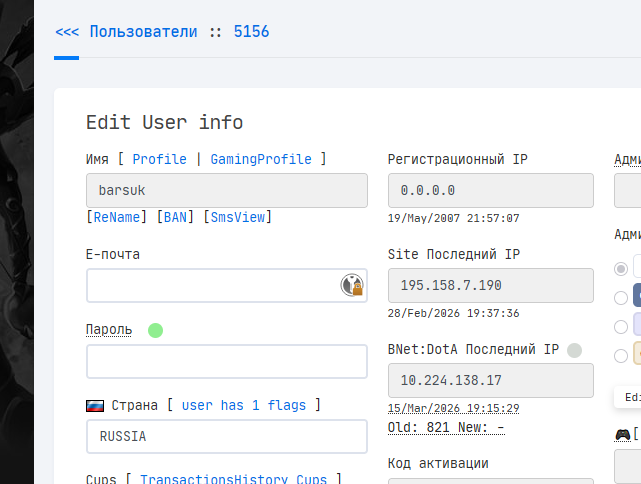Viewport: 641px width, 484px height.
Task: Open the Profile link next to Имя
Action: [159, 159]
